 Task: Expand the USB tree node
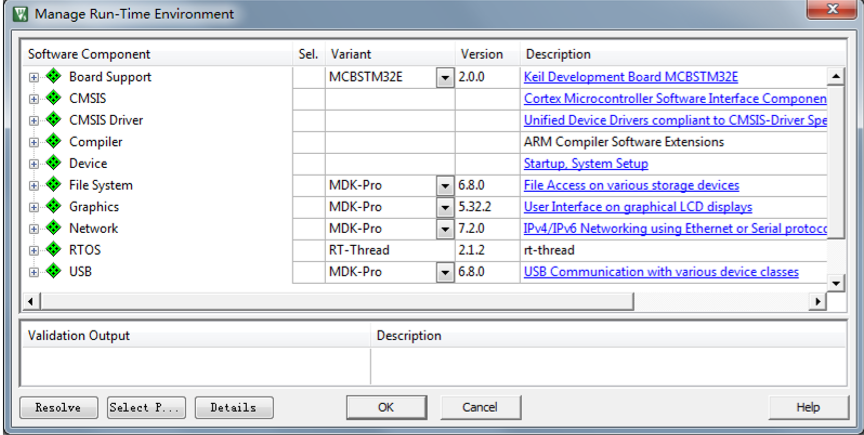(34, 272)
